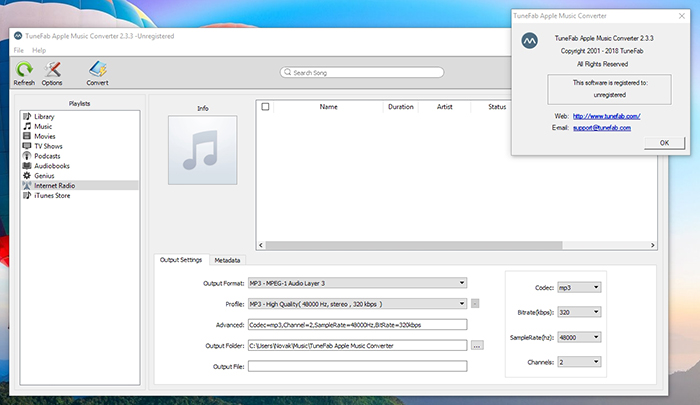Click the TuneFab logo in title bar

18,36
